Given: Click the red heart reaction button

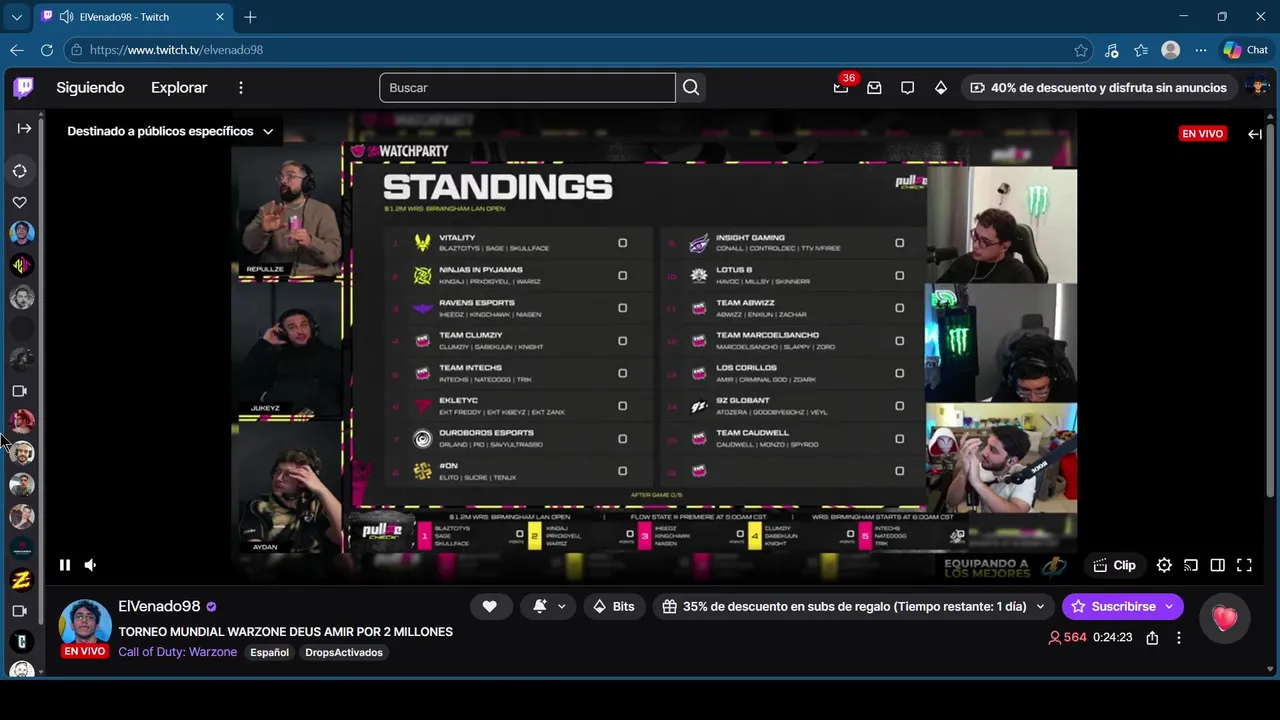Looking at the screenshot, I should pyautogui.click(x=1225, y=619).
